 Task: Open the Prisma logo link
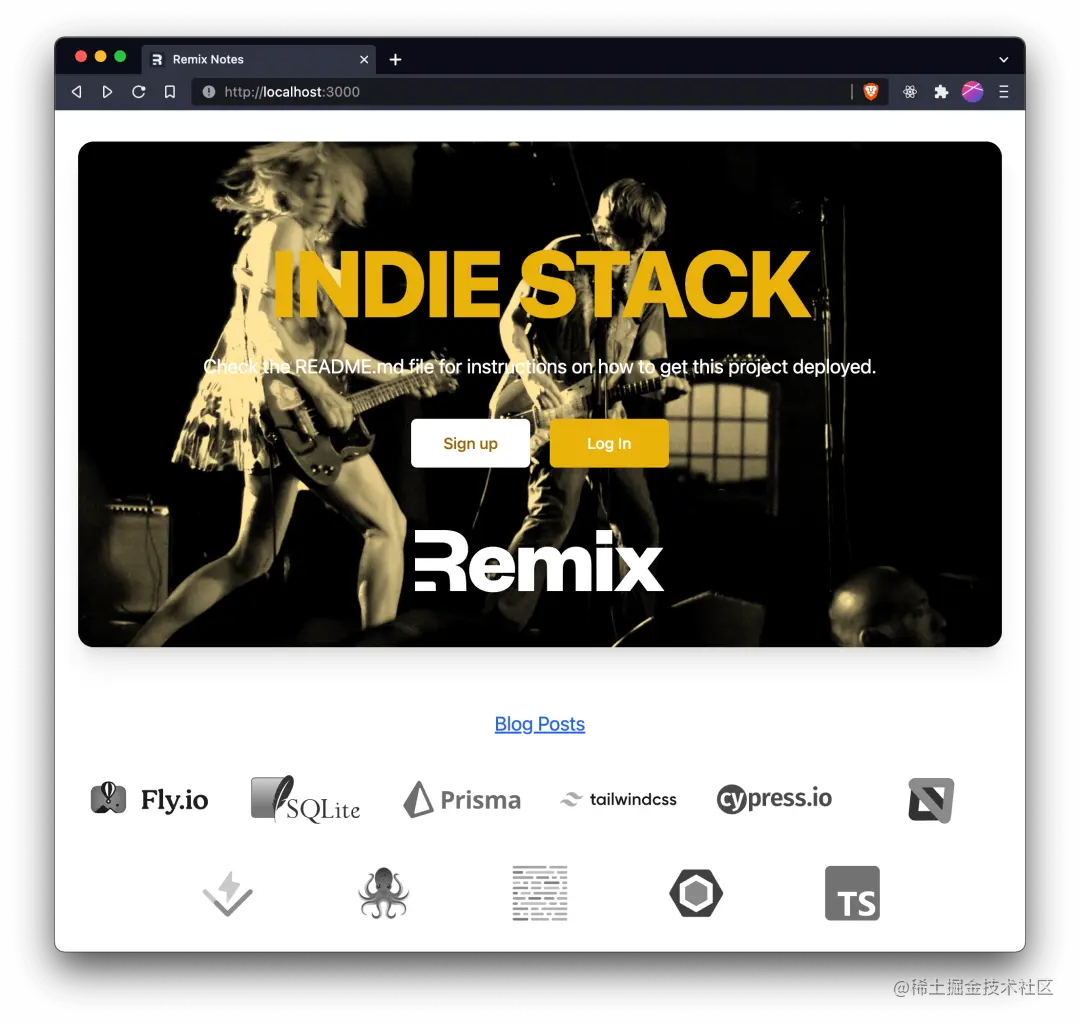coord(462,799)
